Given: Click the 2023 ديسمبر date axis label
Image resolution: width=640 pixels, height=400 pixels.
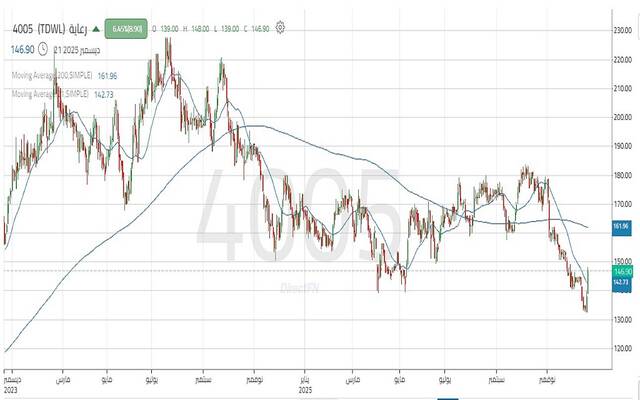Looking at the screenshot, I should point(8,383).
